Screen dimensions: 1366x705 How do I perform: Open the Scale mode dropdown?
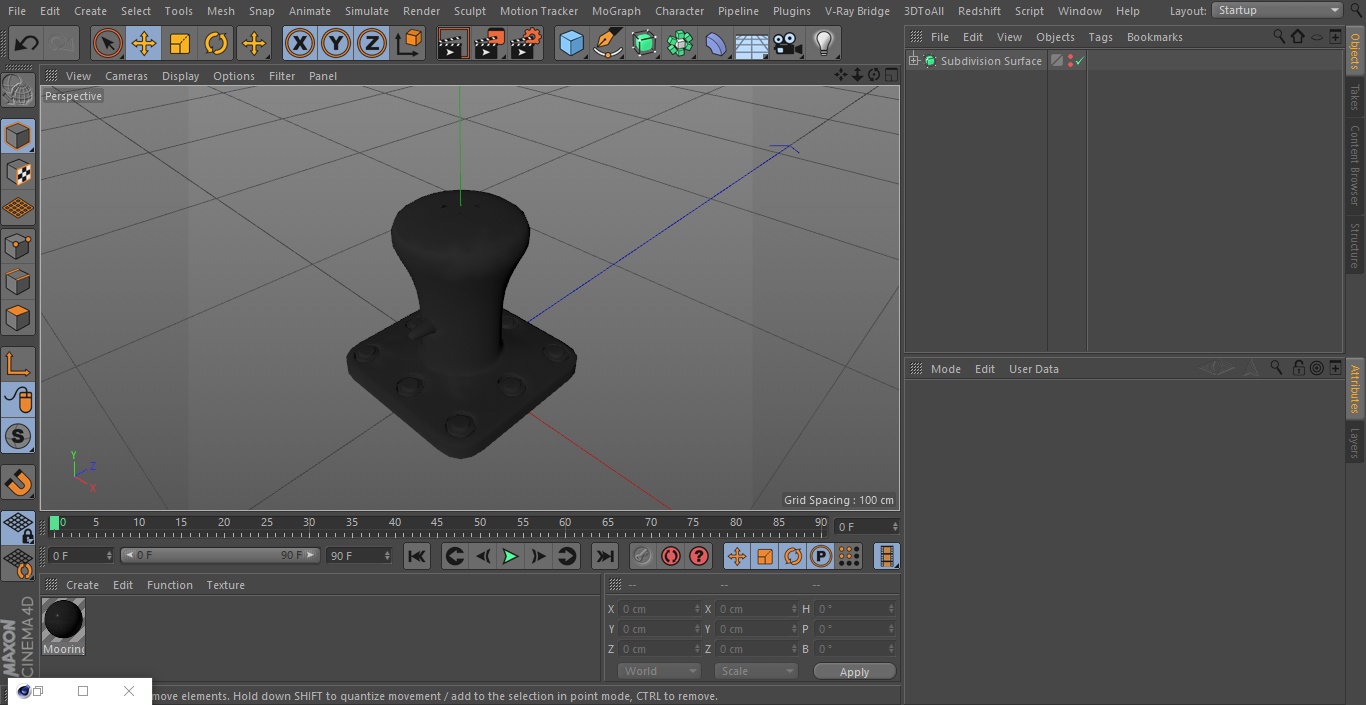[x=756, y=671]
